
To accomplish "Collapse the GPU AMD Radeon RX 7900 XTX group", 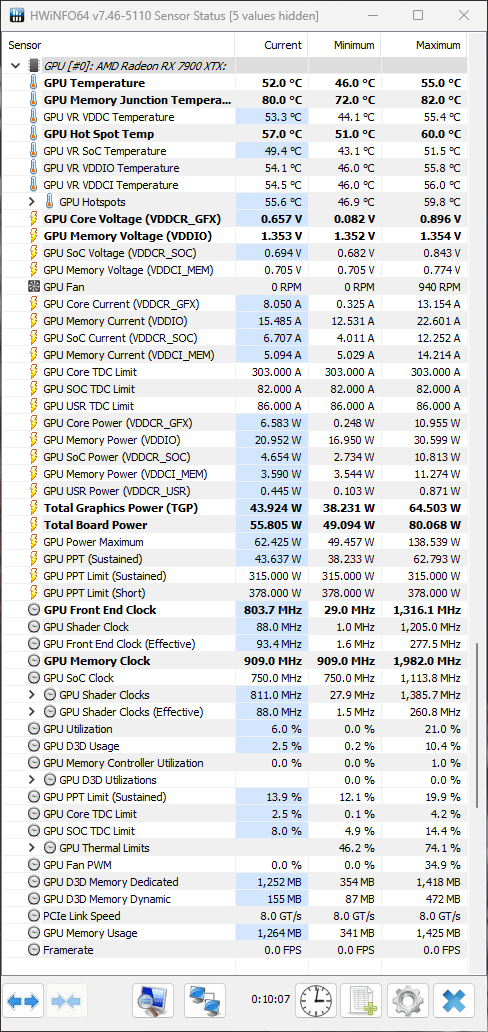I will click(x=16, y=66).
